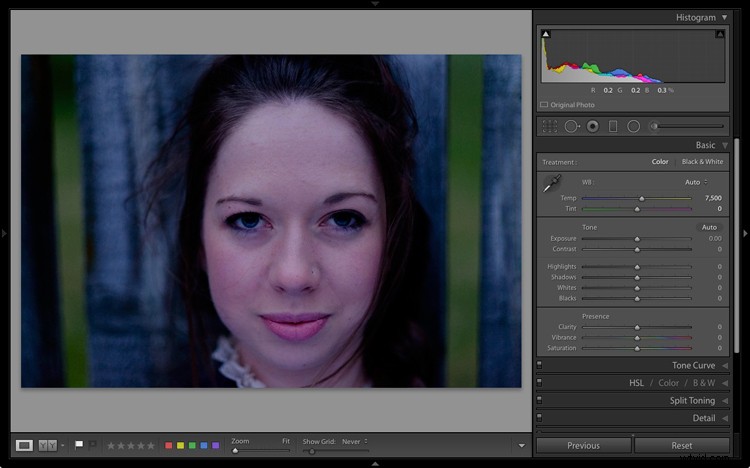Screen dimensions: 750x468
Task: Expand the Detail panel
Action: point(725,418)
